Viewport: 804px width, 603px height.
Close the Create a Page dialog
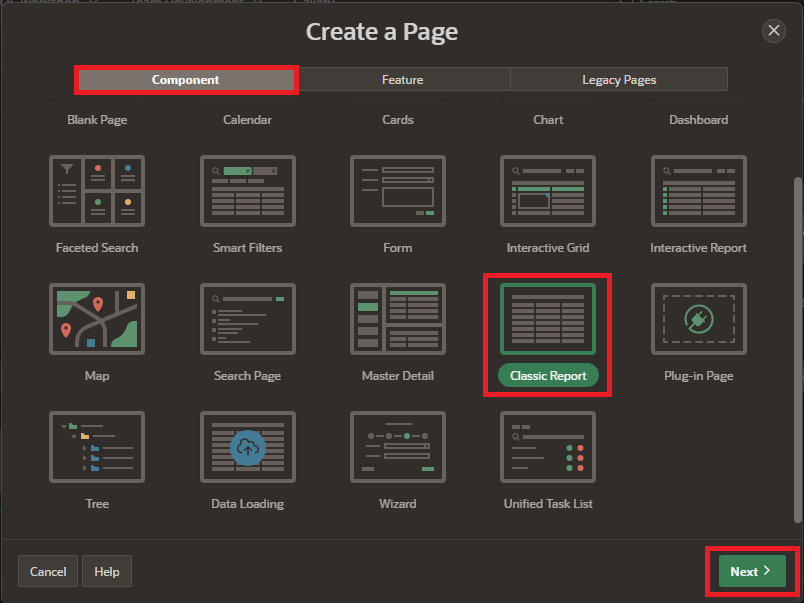(774, 31)
